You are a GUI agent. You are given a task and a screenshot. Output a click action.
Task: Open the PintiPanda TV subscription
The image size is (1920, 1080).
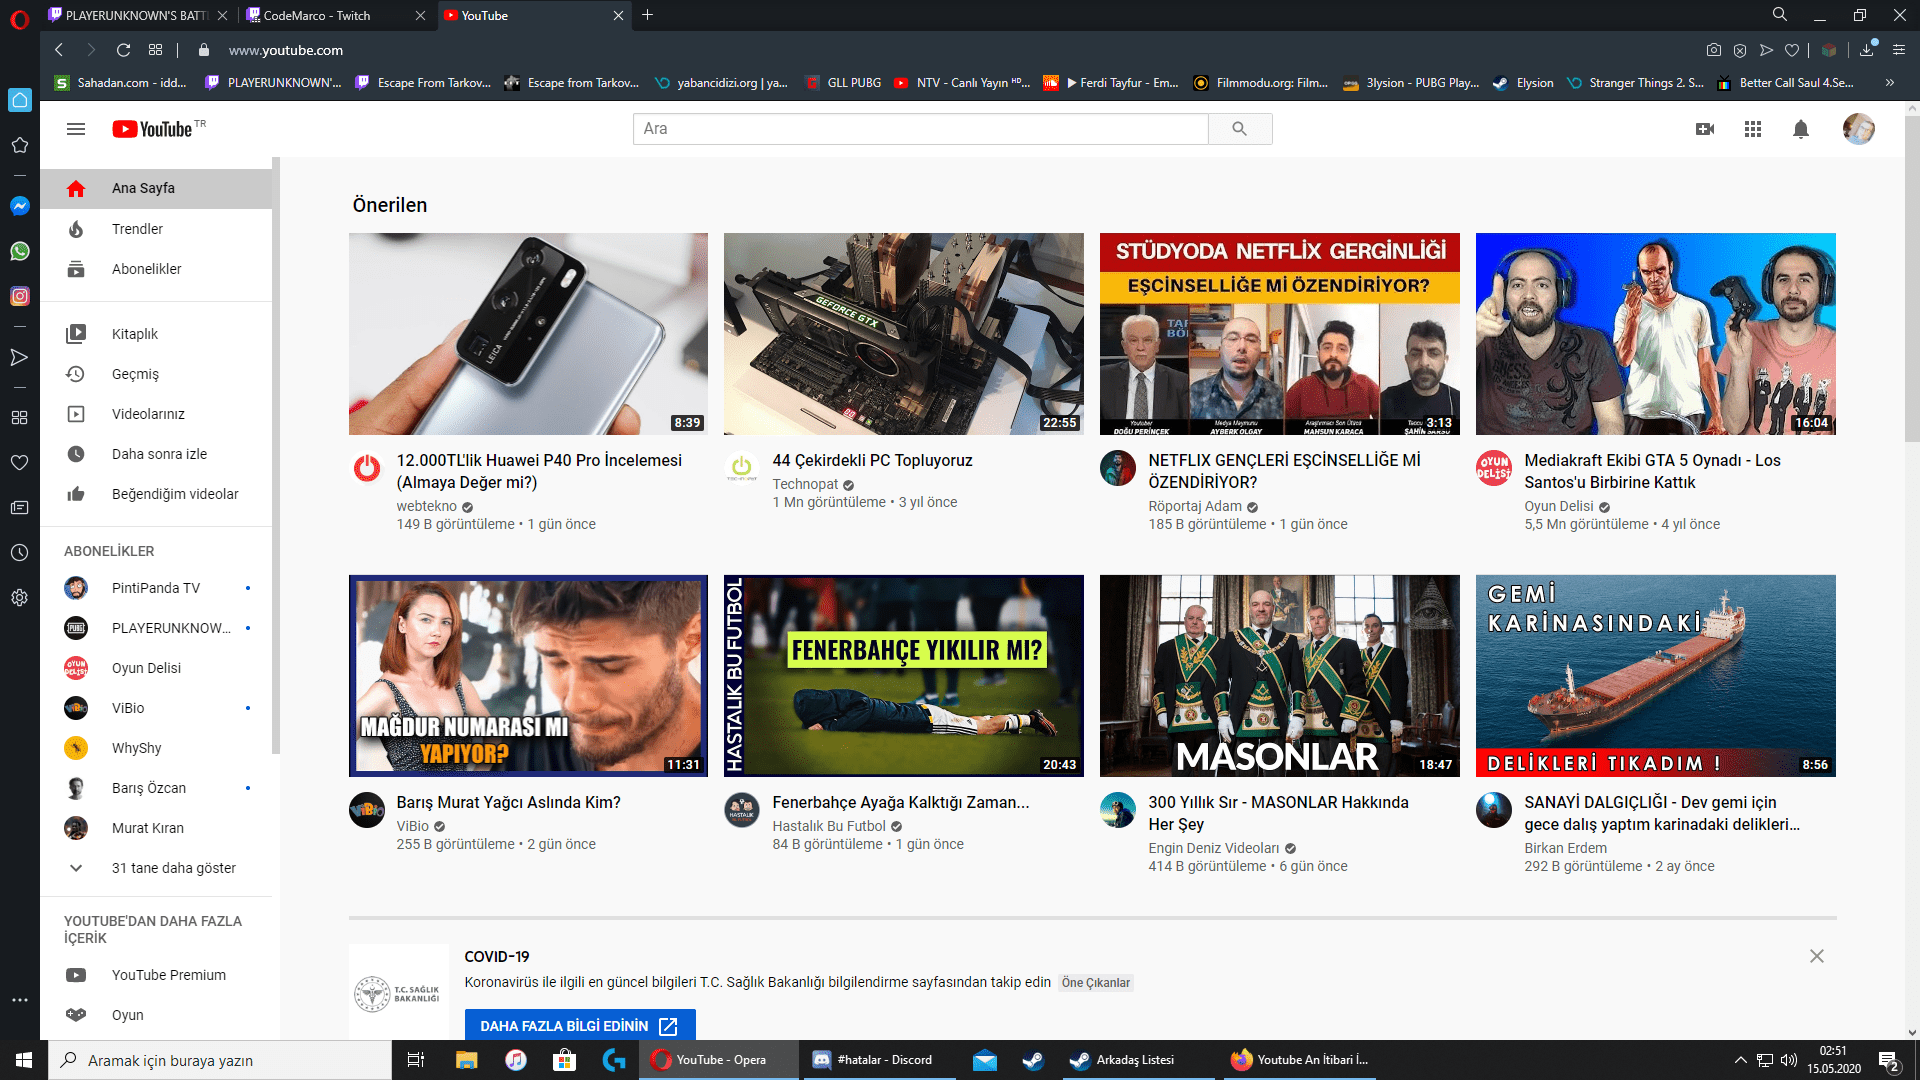click(x=156, y=588)
